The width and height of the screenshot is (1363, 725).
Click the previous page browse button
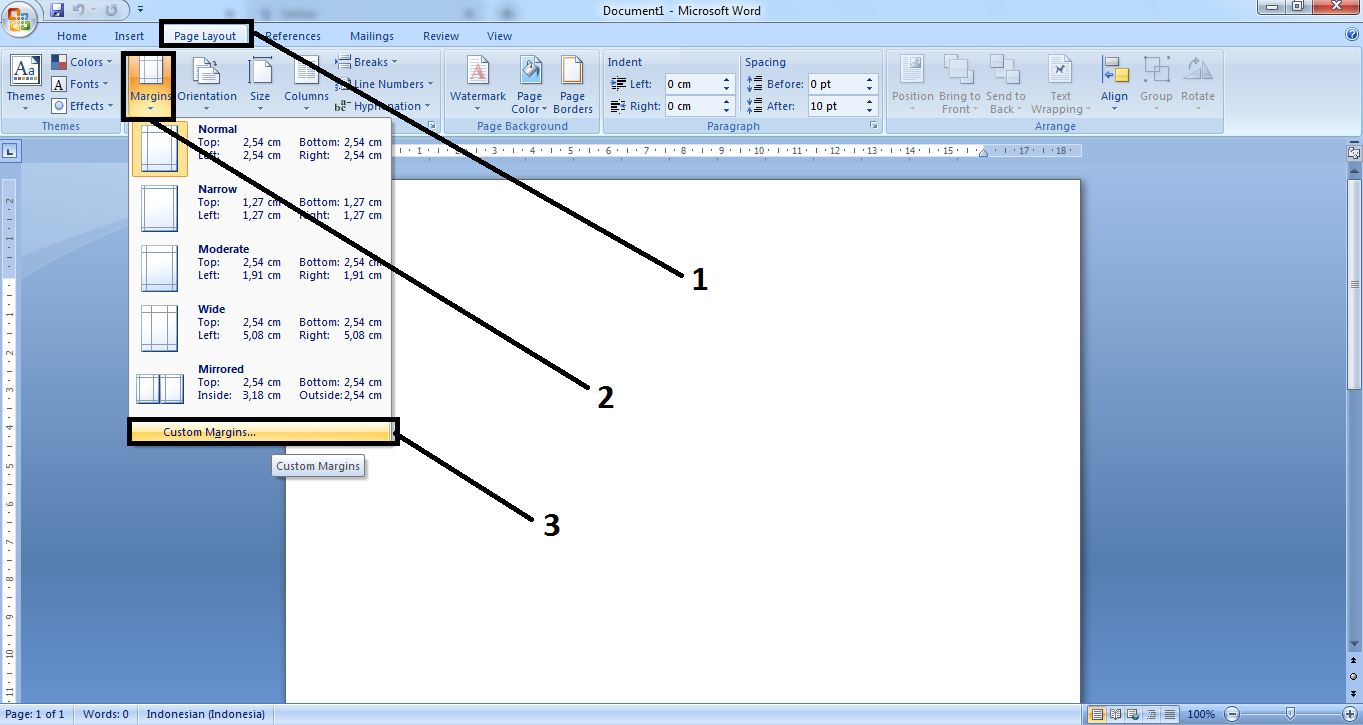[1354, 661]
